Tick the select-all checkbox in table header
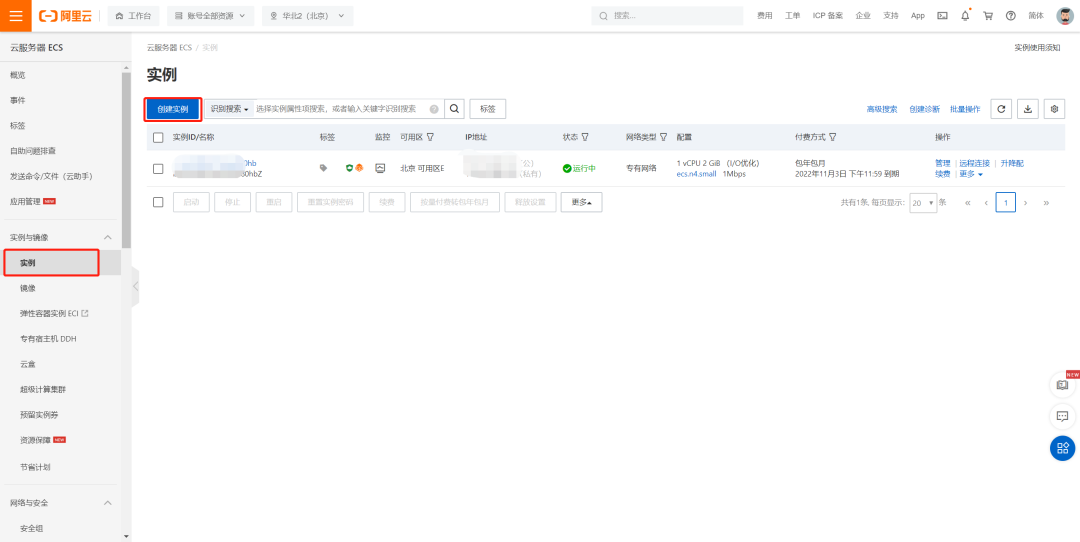Image resolution: width=1080 pixels, height=542 pixels. click(158, 137)
